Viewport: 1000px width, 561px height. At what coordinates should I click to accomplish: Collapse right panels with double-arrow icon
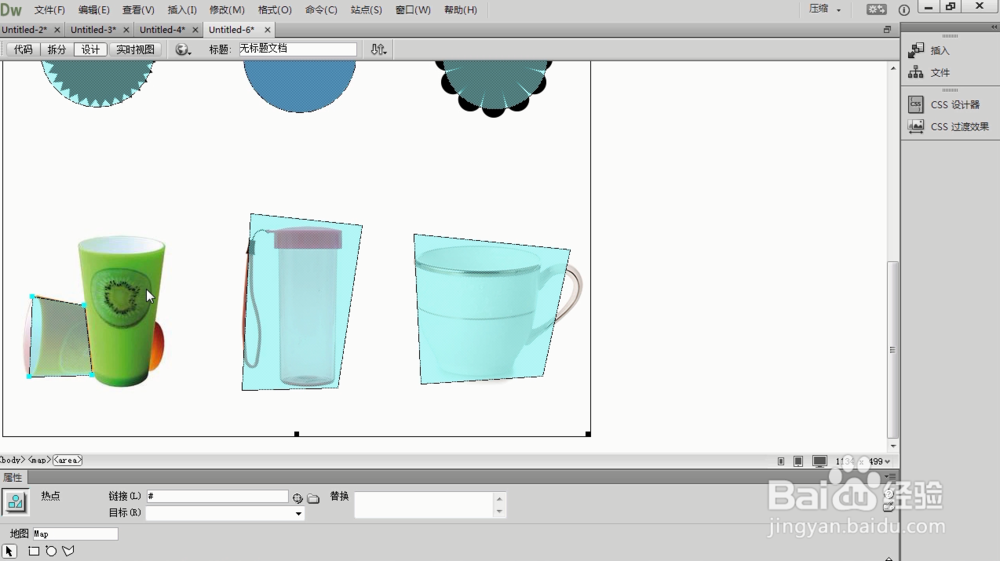(x=994, y=27)
